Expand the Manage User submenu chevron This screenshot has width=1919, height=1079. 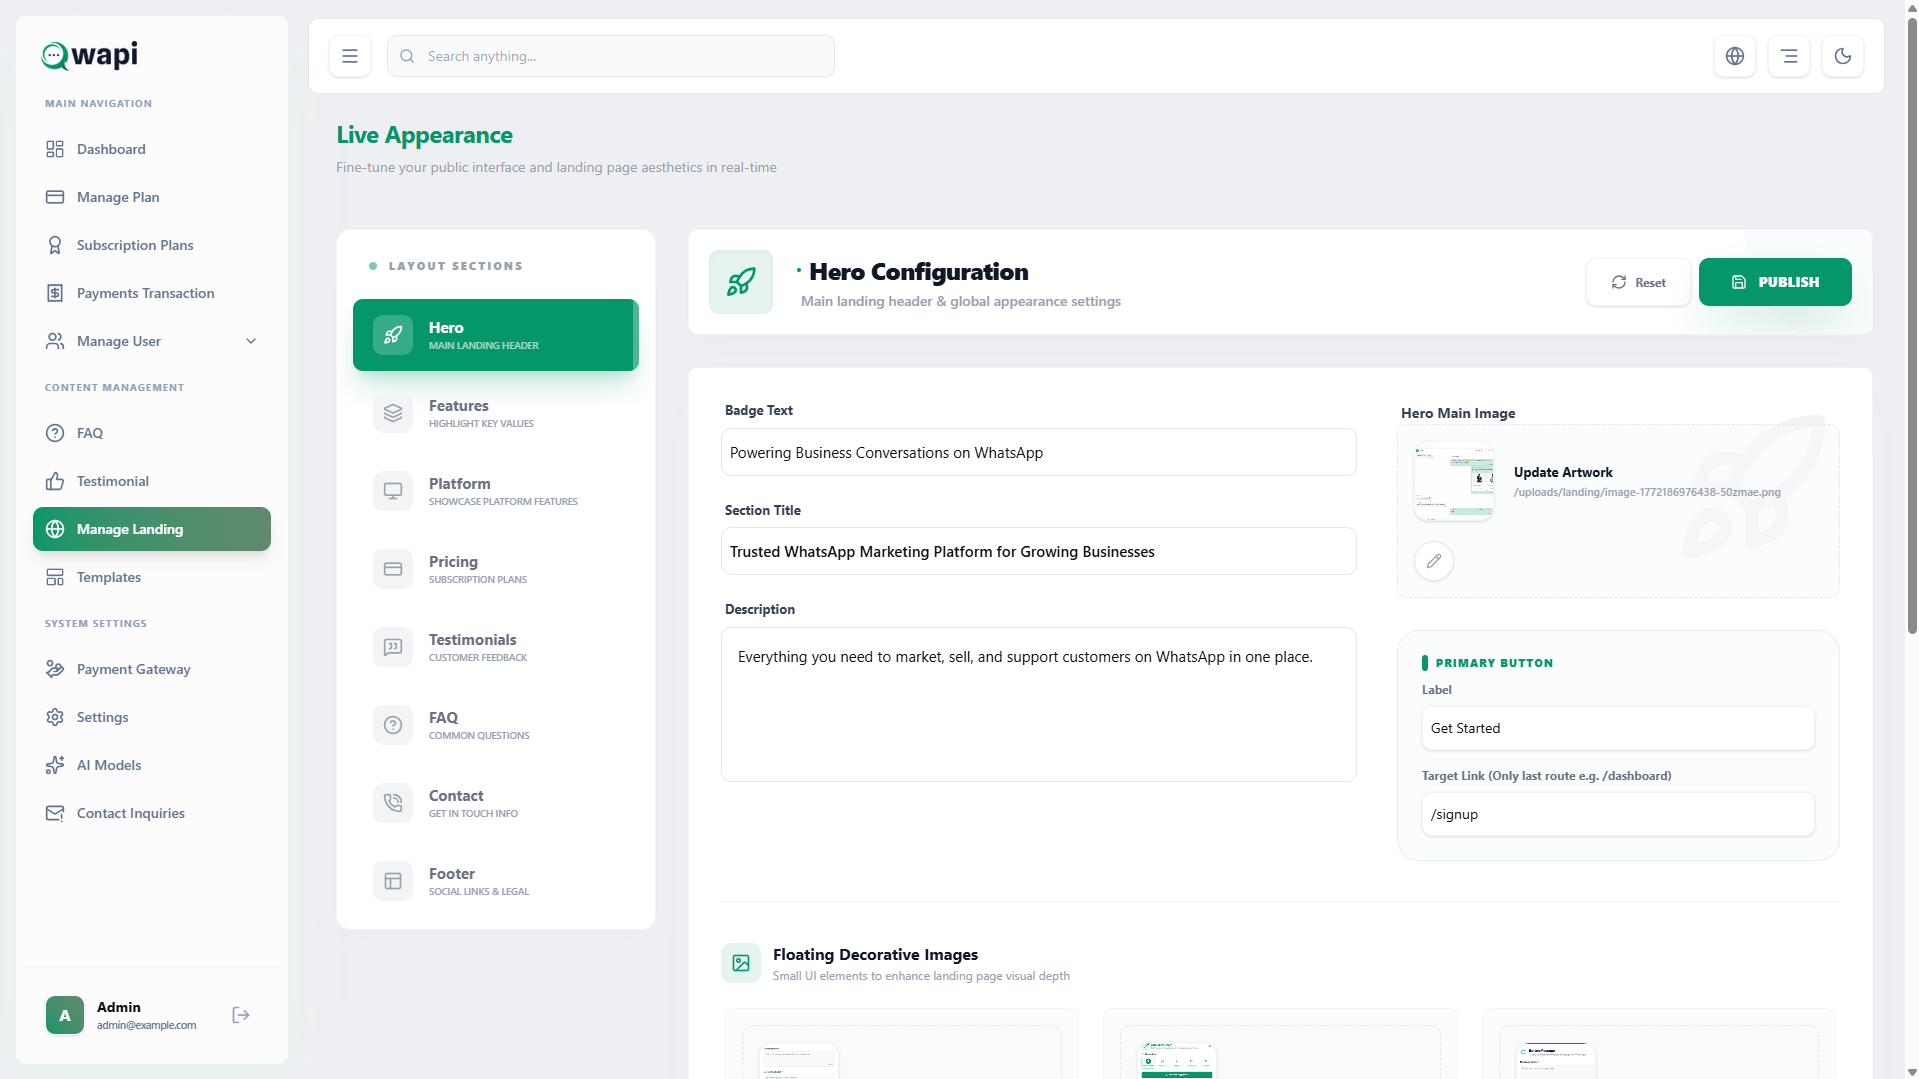[x=251, y=341]
